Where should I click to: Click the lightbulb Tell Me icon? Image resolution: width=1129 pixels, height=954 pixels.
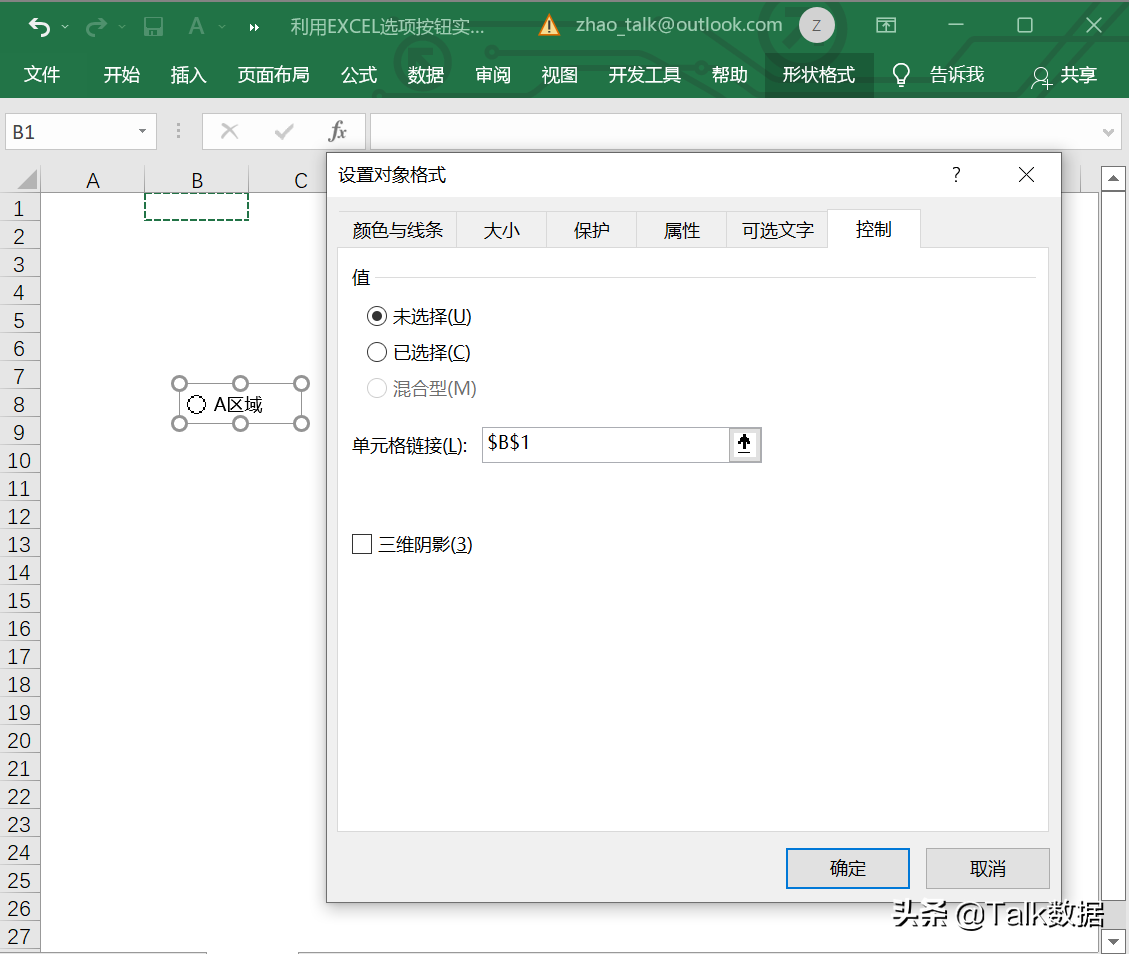point(901,74)
